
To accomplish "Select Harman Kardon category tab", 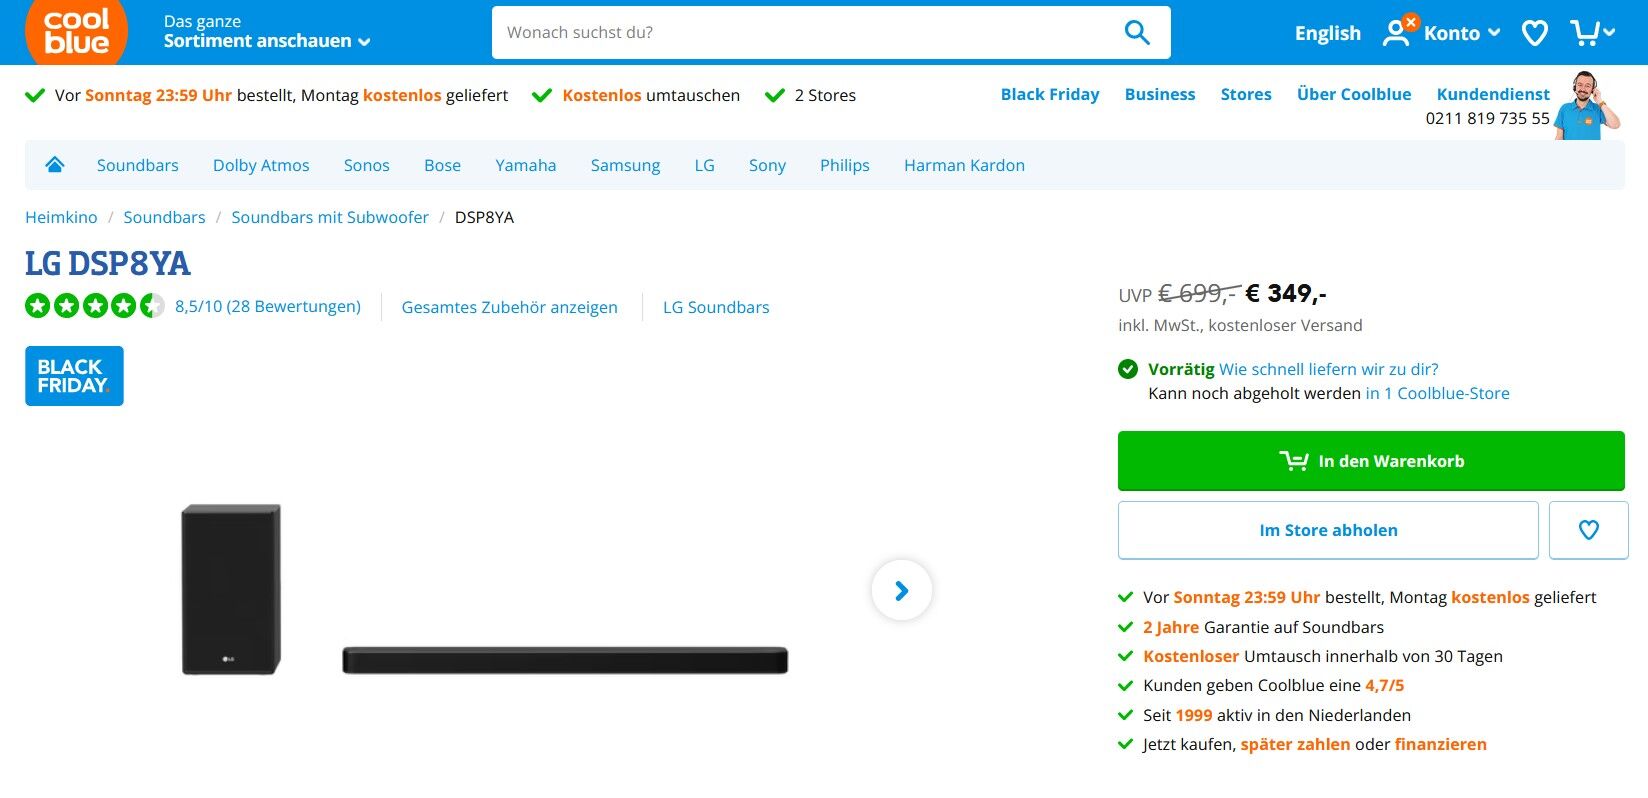I will 964,165.
